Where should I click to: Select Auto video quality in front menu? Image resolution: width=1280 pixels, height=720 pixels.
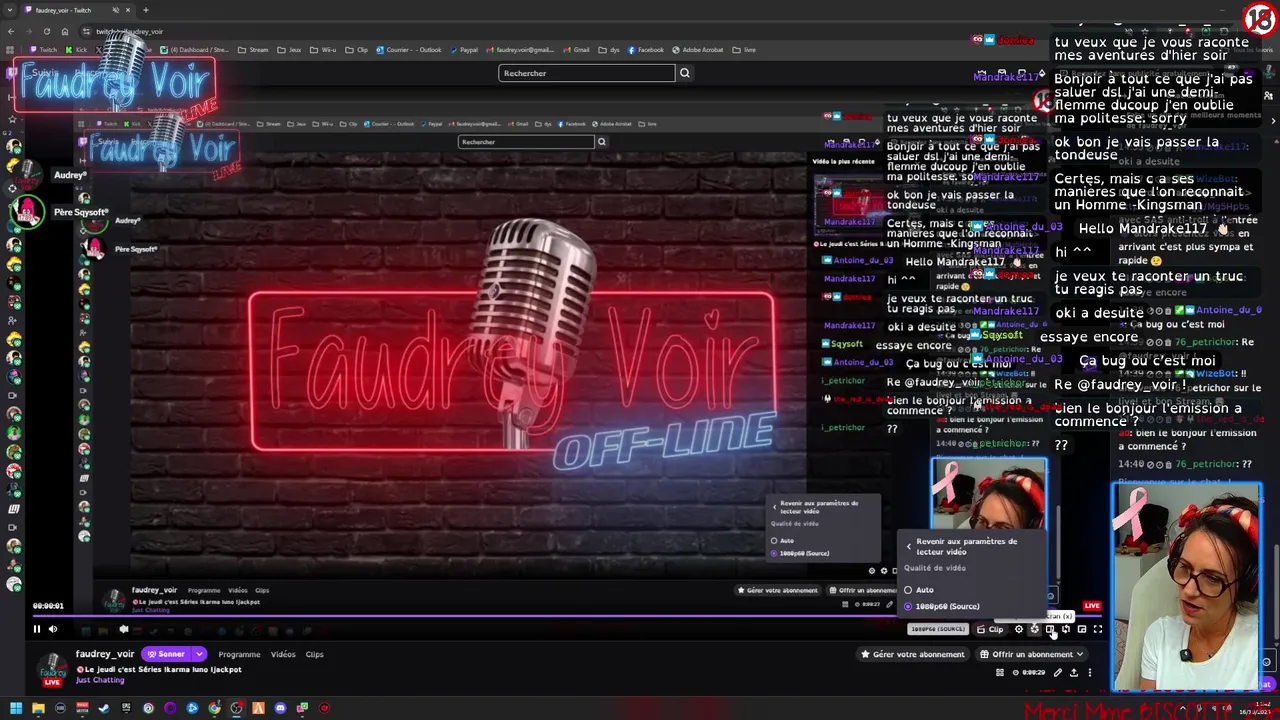[919, 590]
